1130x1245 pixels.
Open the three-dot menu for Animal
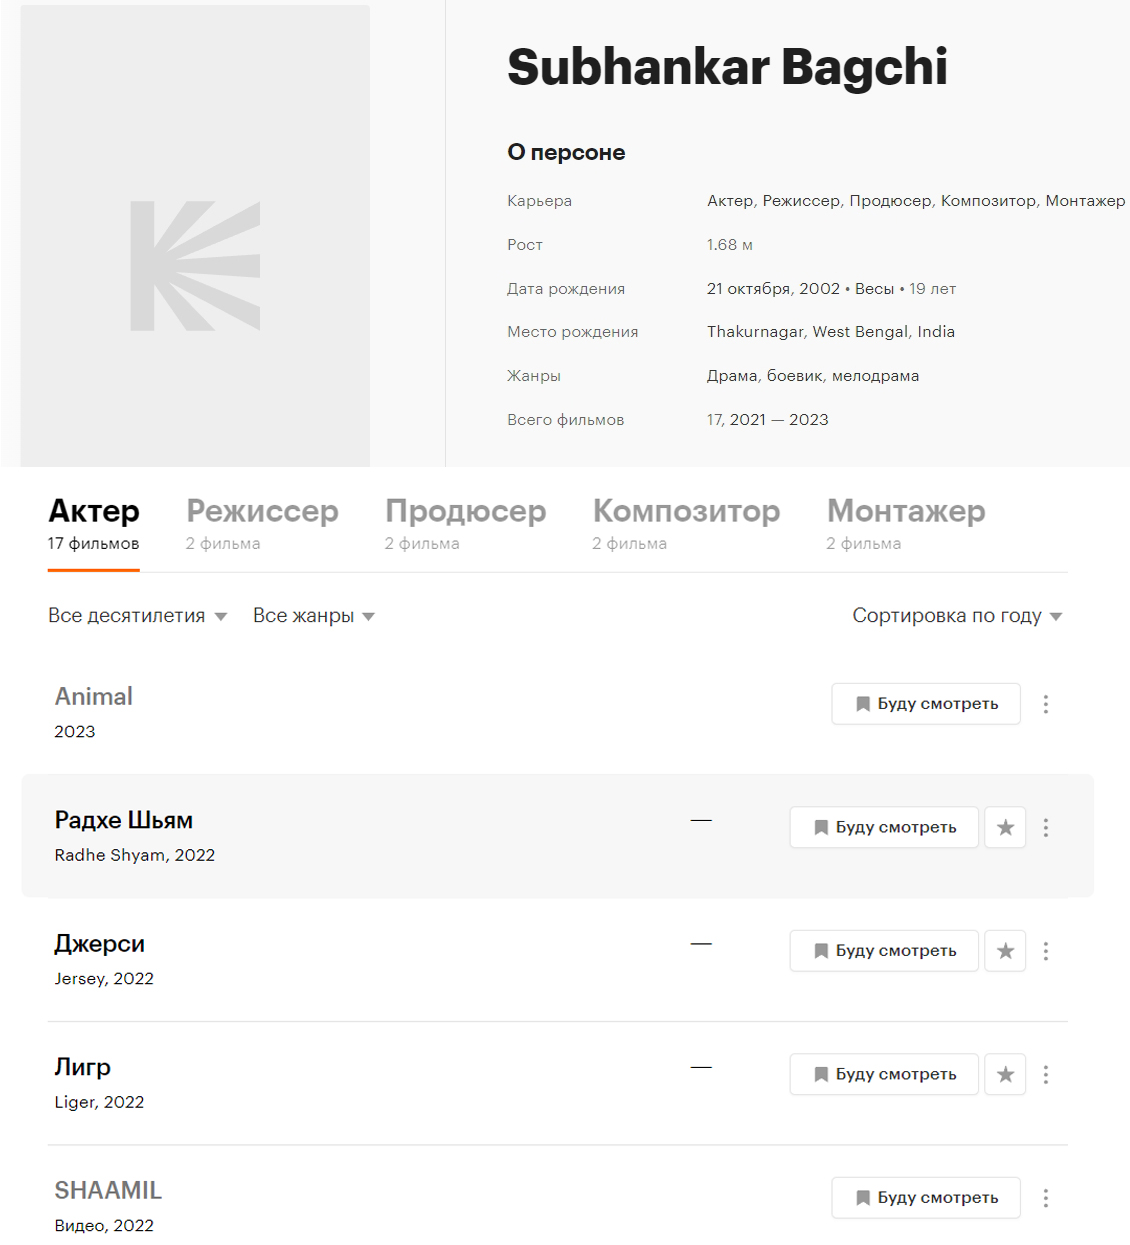[1046, 704]
